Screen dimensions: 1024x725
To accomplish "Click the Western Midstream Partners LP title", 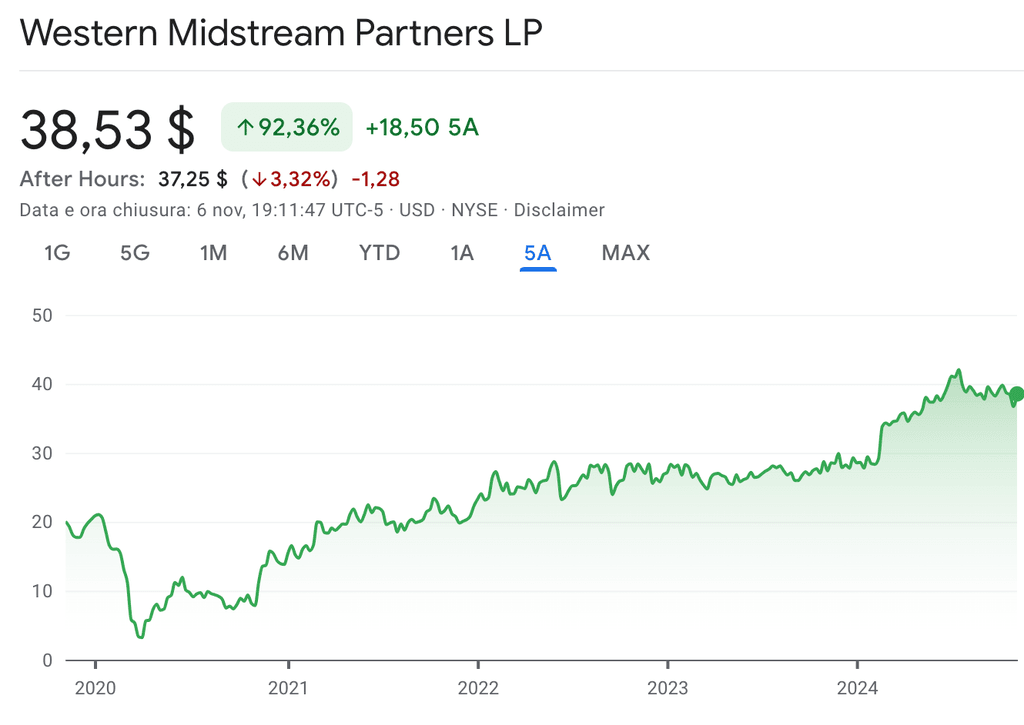I will [281, 34].
